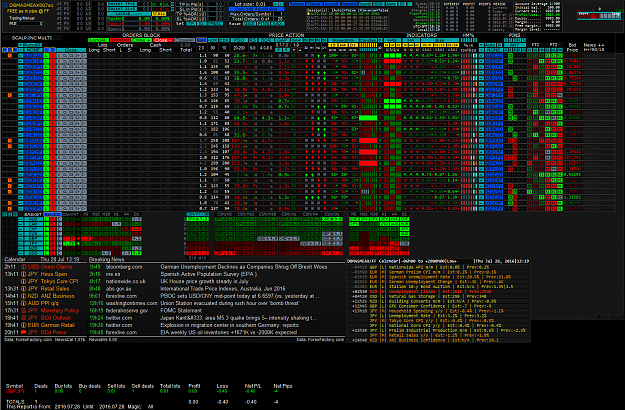
Task: Click the bright green strength bar in table
Action: 368,118
